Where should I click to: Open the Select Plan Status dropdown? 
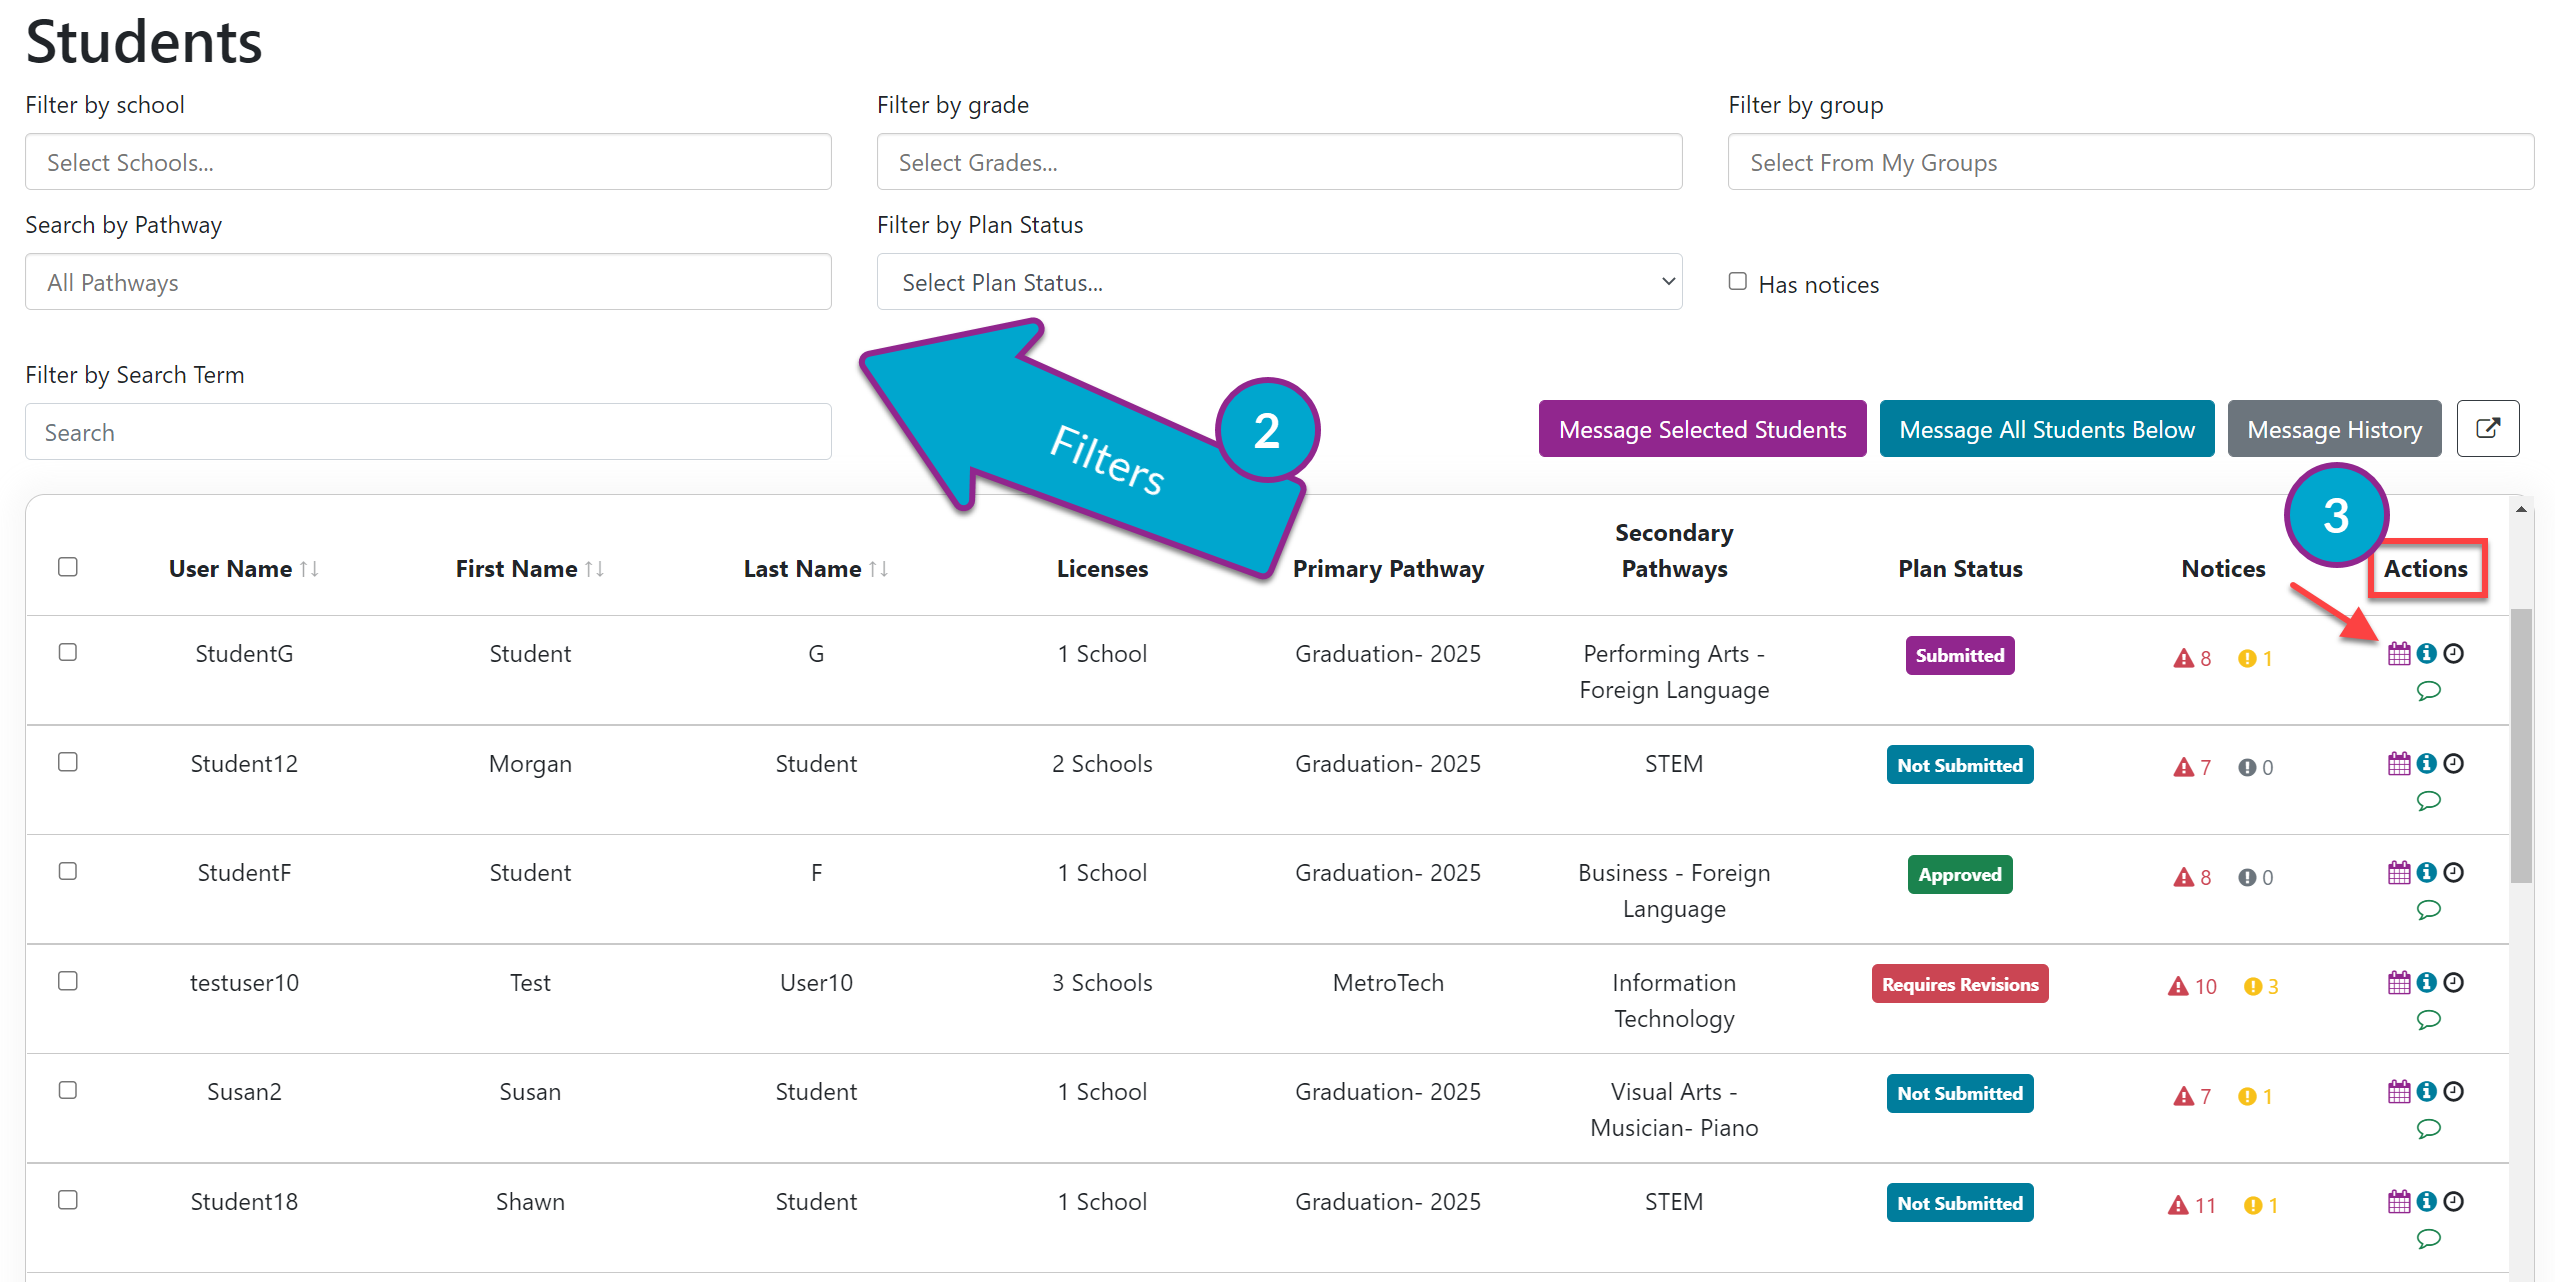1279,282
